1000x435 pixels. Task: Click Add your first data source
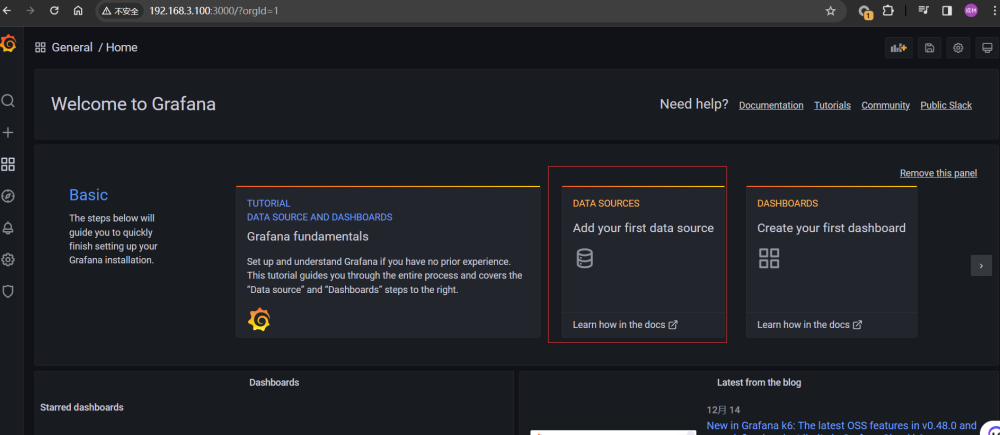point(643,228)
